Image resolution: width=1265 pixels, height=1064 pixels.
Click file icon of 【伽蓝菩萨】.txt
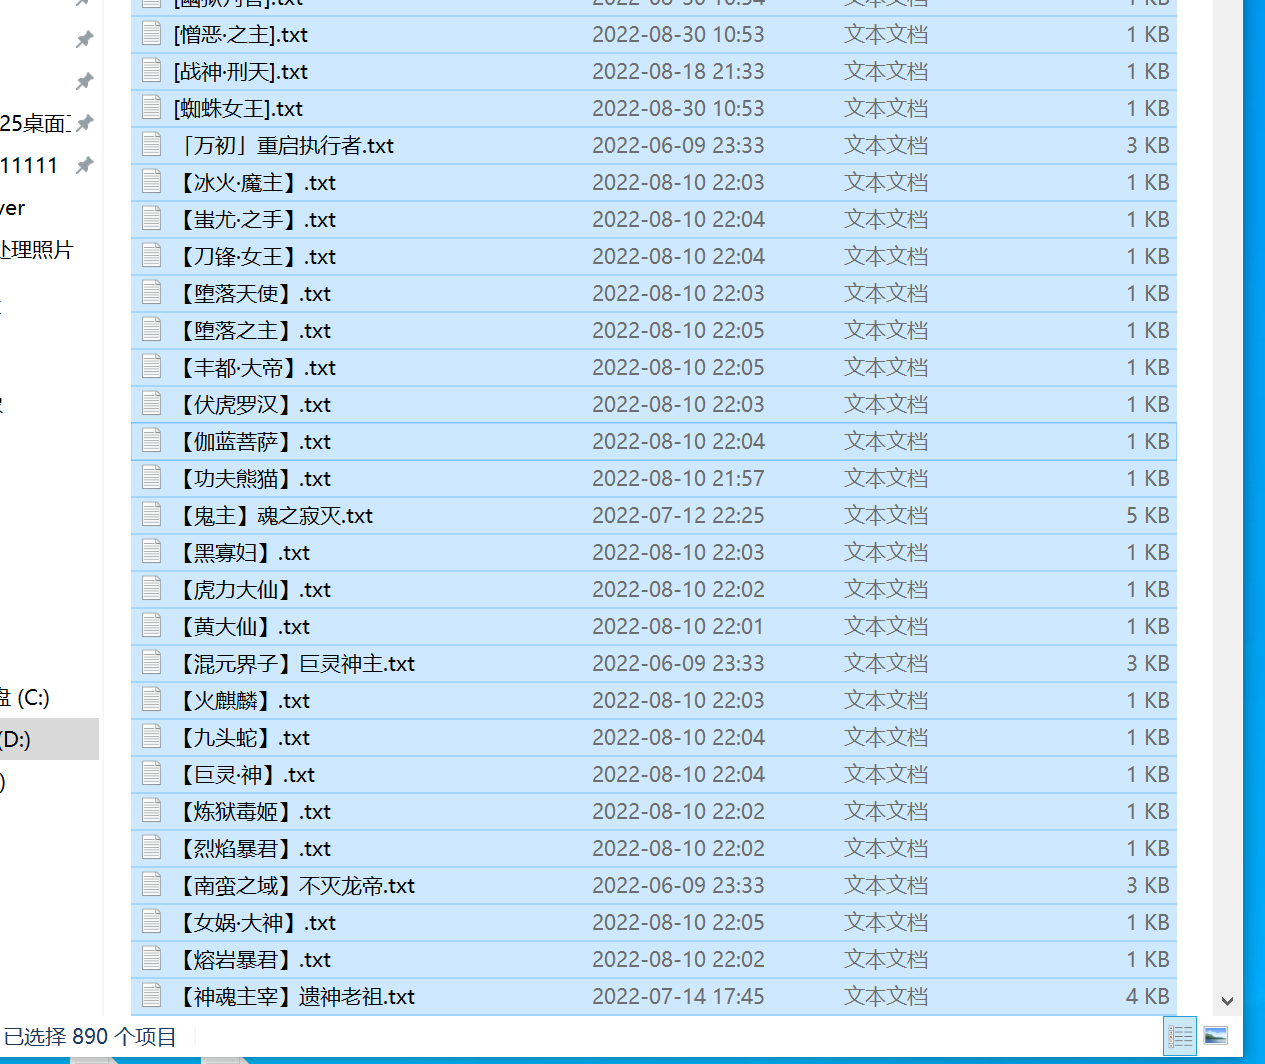152,441
